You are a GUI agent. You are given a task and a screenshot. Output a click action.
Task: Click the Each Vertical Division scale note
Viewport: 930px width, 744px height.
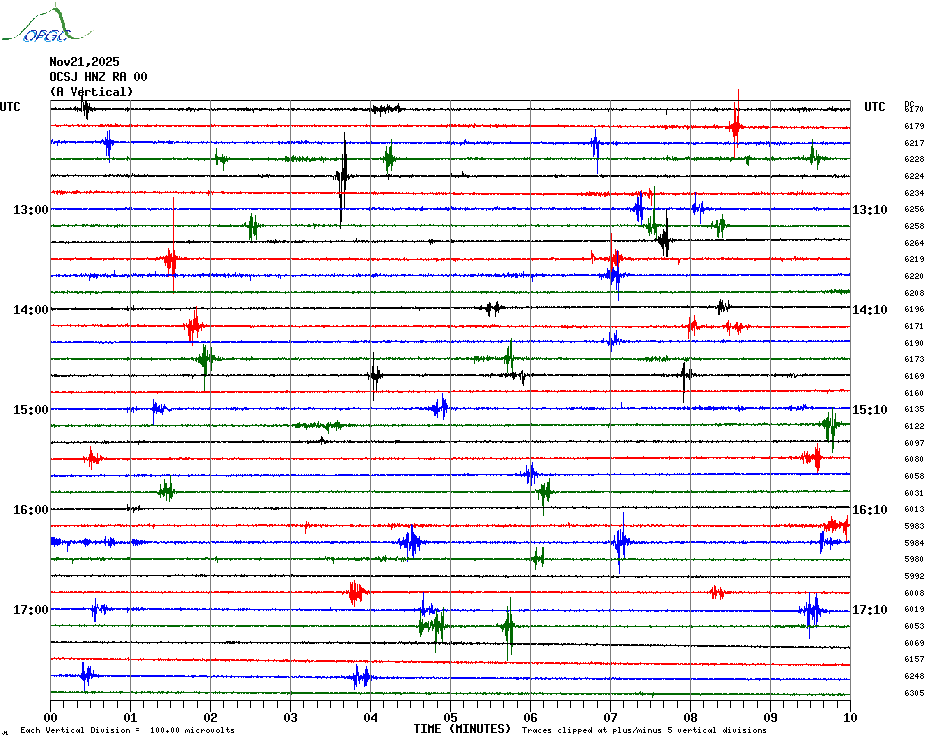coord(127,730)
